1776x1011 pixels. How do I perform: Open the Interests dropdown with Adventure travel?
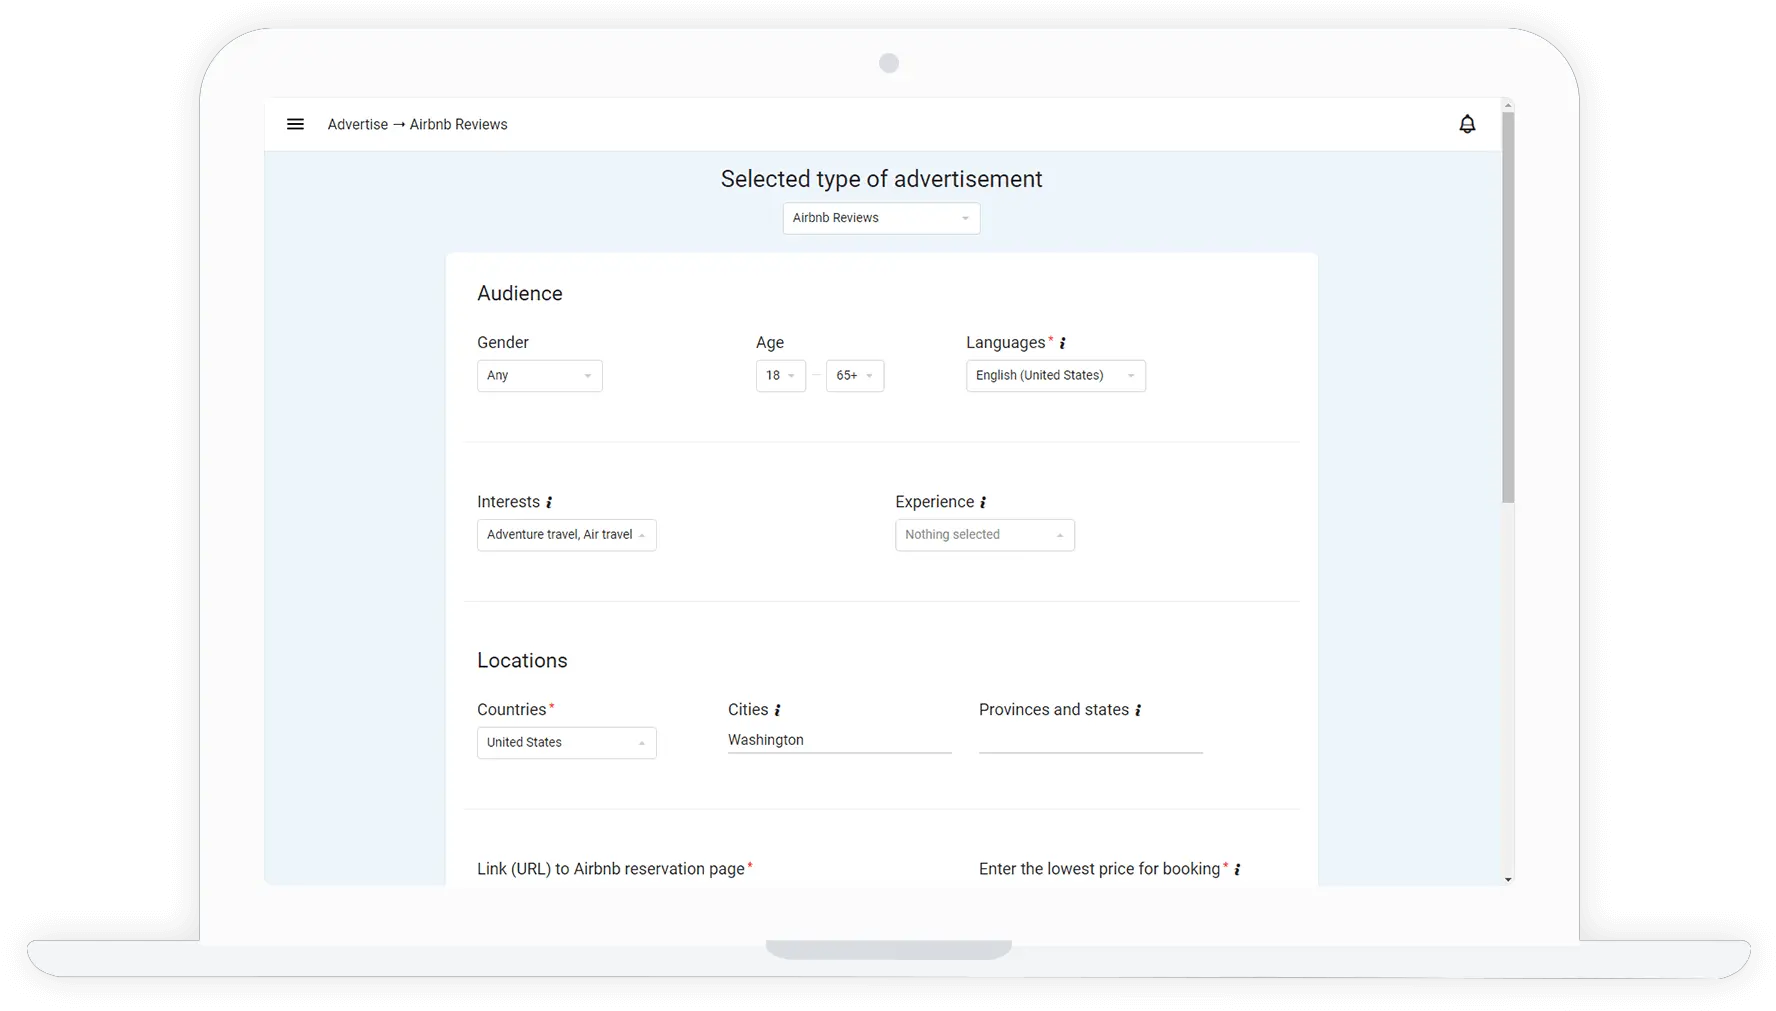coord(566,535)
